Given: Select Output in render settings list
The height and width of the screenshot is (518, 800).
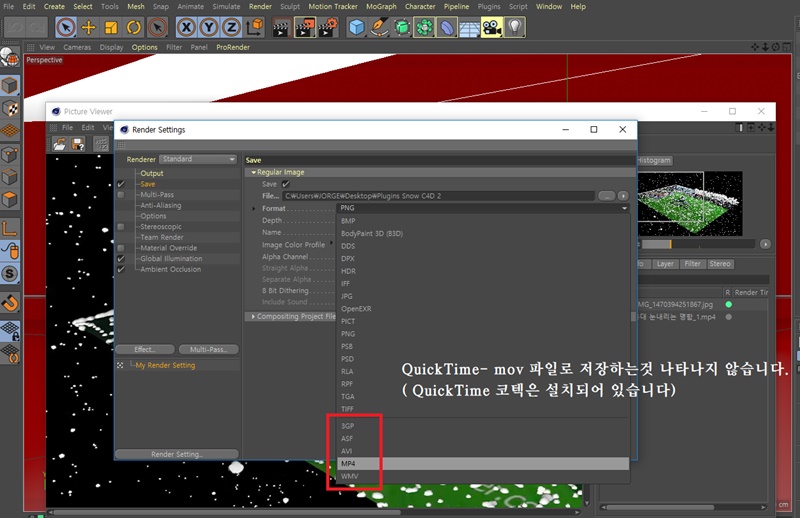Looking at the screenshot, I should tap(152, 174).
